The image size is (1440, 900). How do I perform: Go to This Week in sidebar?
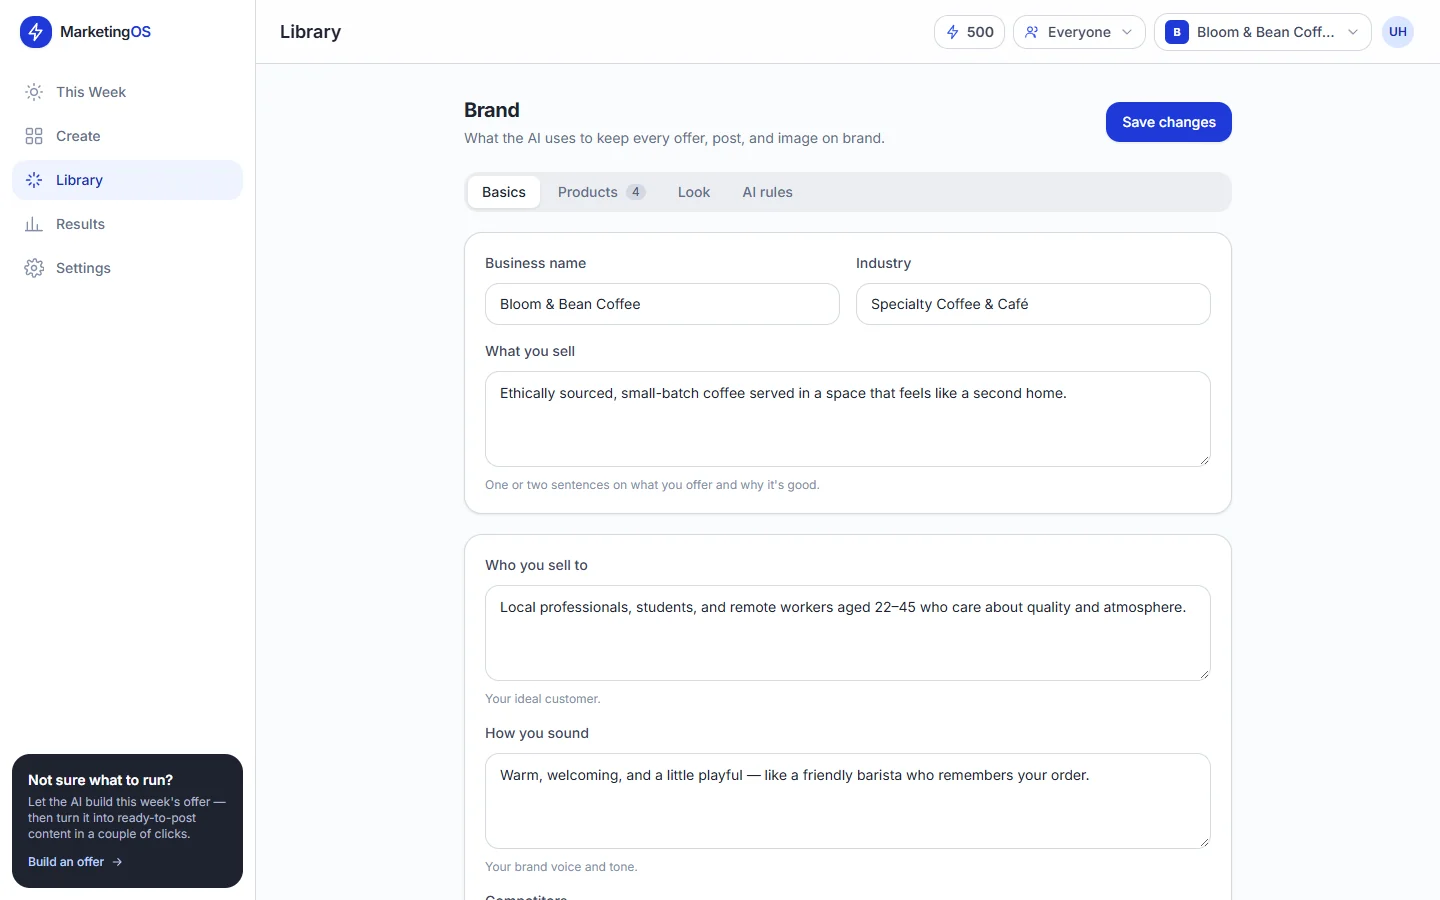click(127, 92)
